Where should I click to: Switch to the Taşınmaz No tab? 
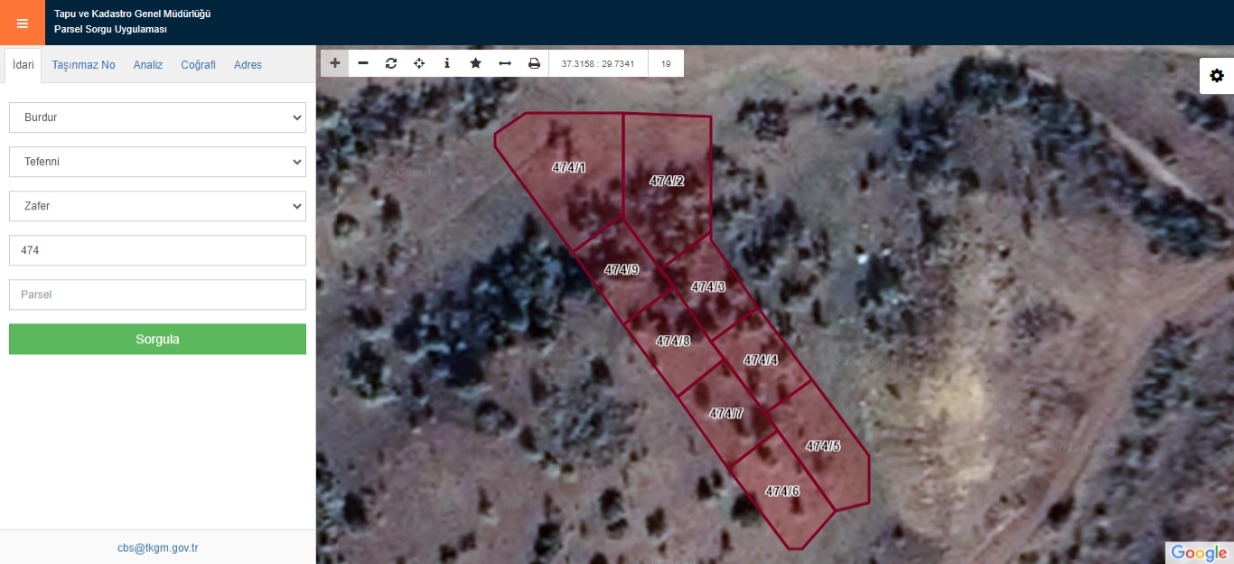(x=84, y=65)
